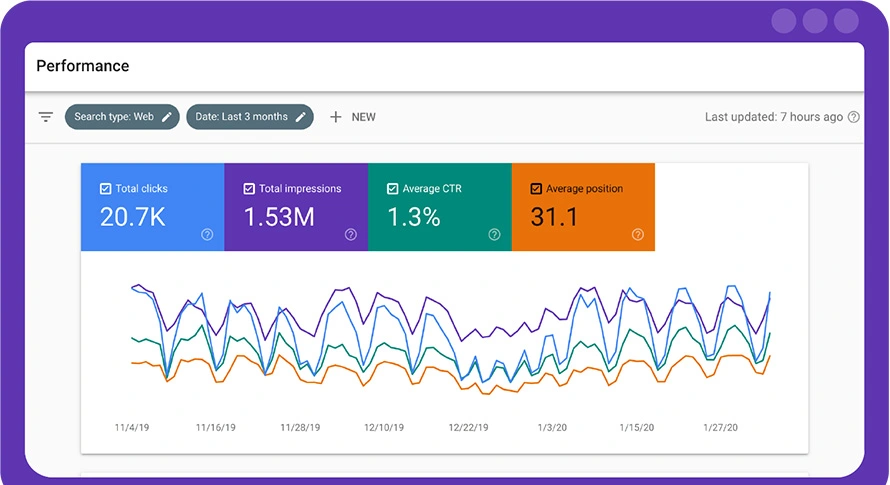This screenshot has width=890, height=485.
Task: Open help icon on Total clicks card
Action: point(207,235)
